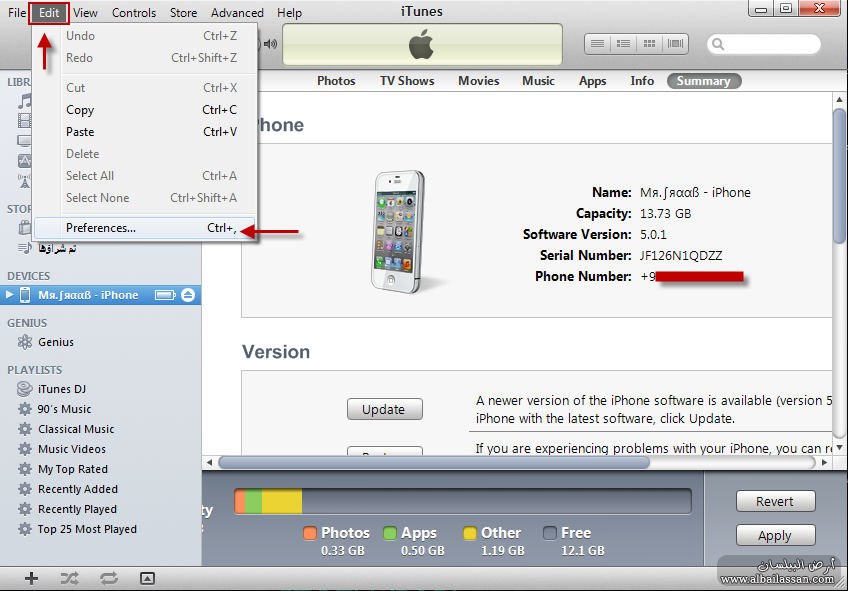
Task: Click the green Apps legend swatch
Action: (x=390, y=533)
